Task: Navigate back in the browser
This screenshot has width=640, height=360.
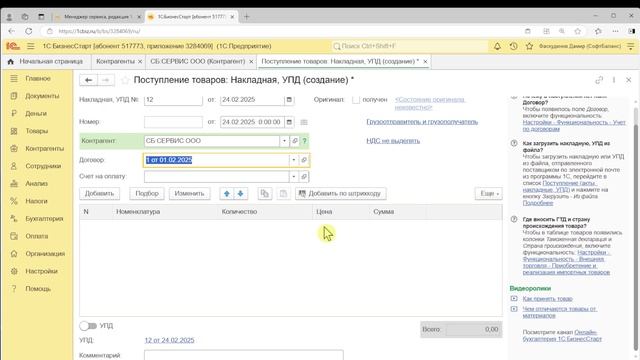Action: pos(11,31)
